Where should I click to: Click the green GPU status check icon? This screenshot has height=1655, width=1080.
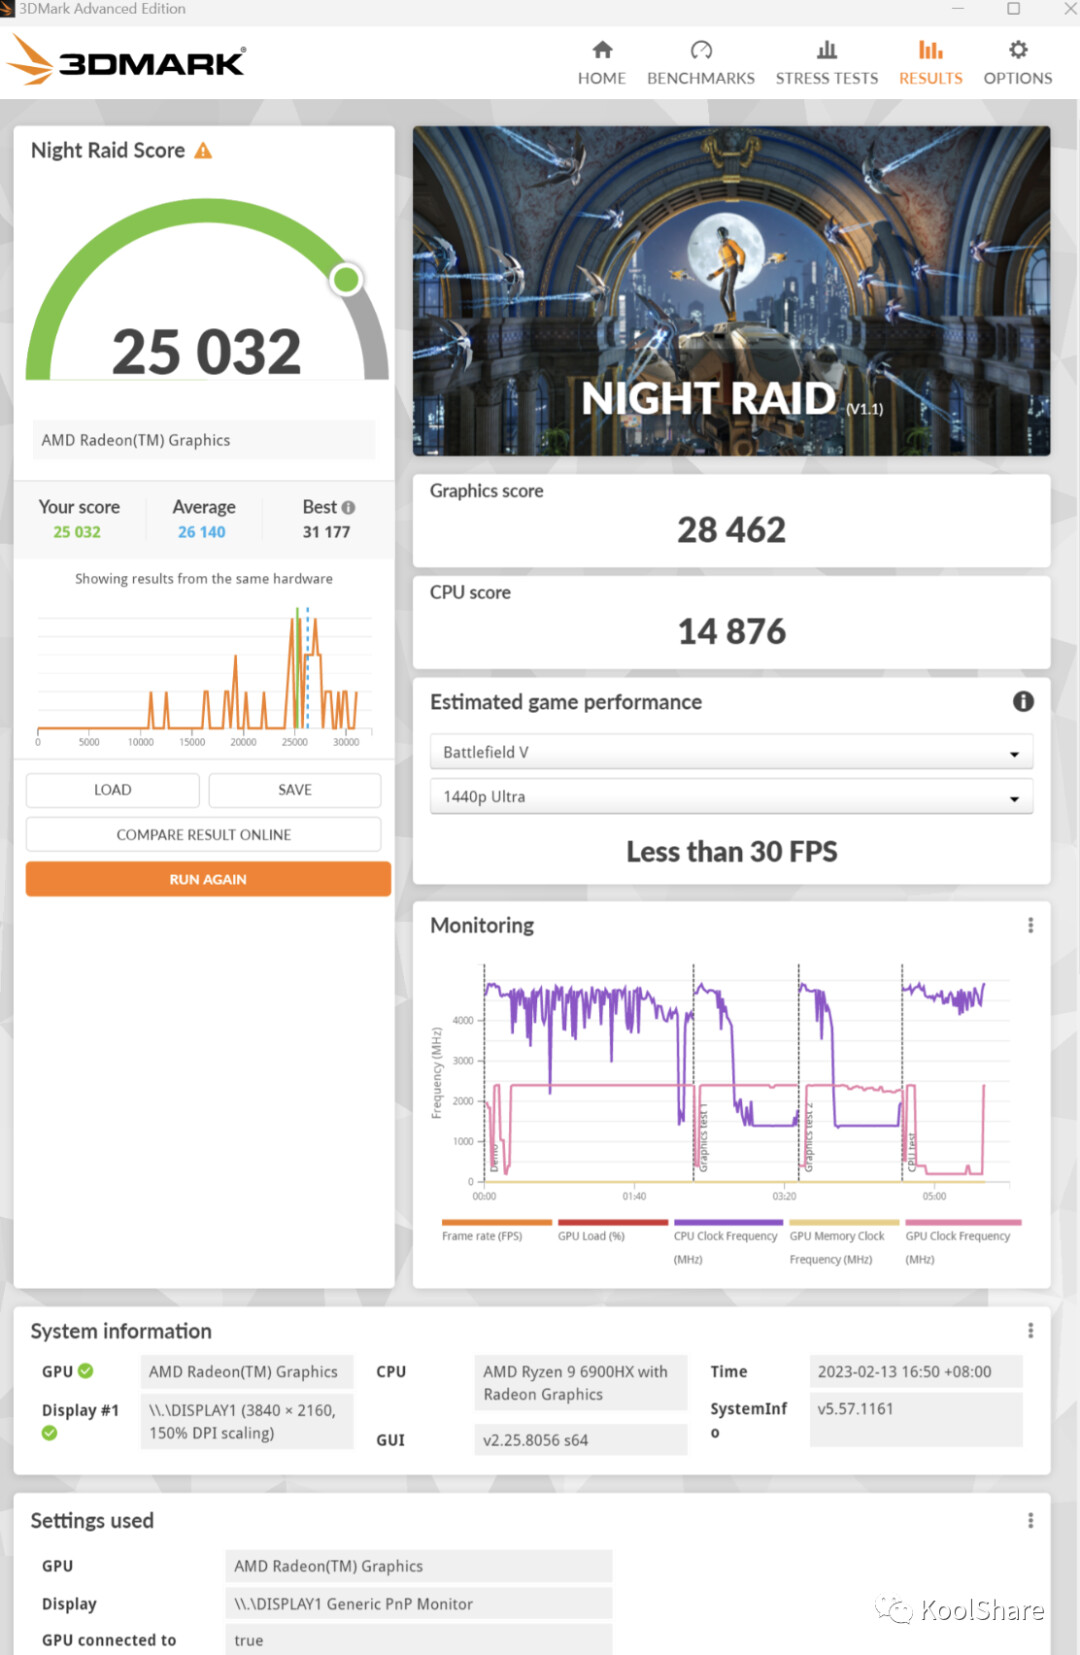(86, 1371)
